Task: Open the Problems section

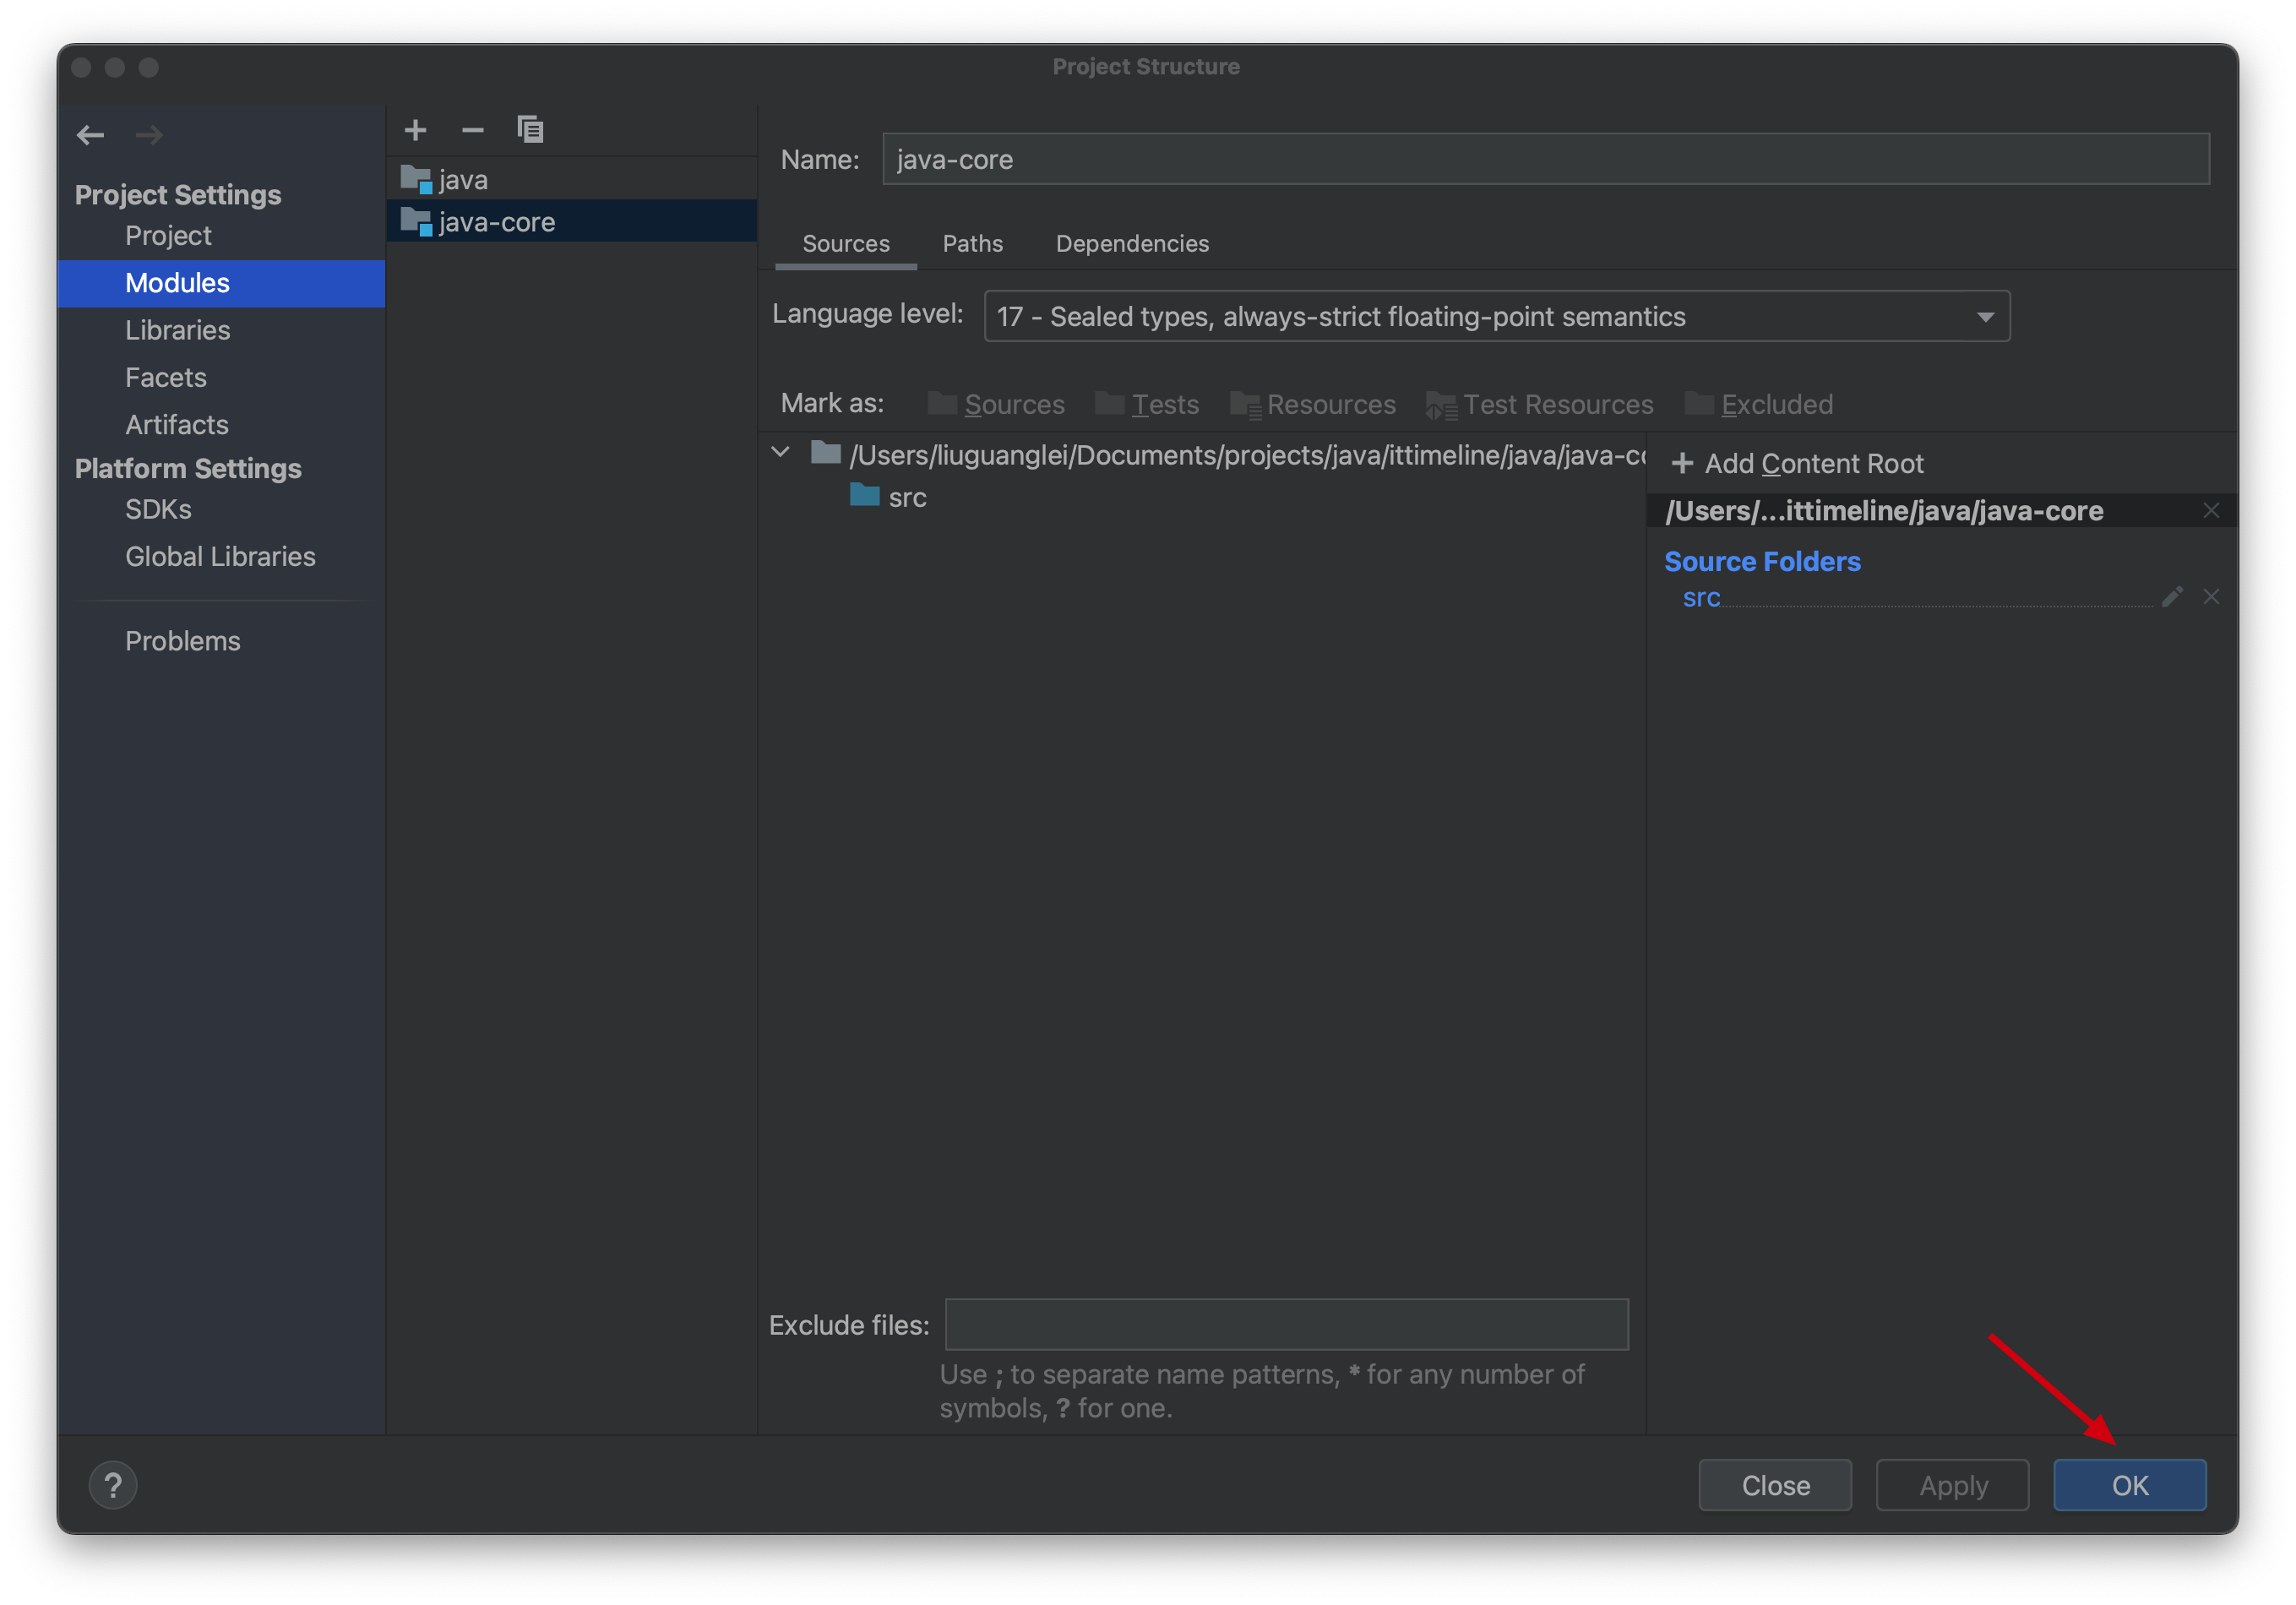Action: [182, 641]
